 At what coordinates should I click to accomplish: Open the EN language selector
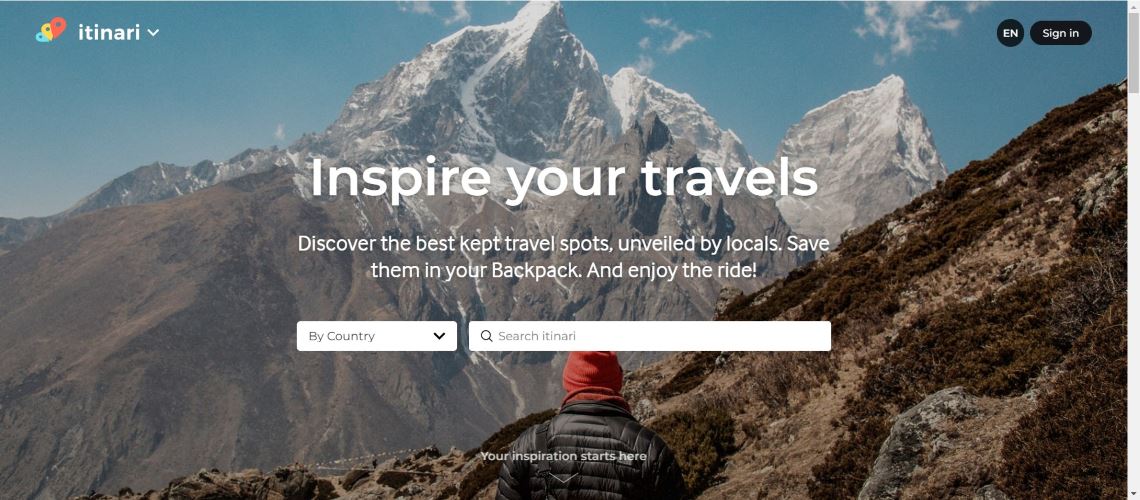point(1010,33)
